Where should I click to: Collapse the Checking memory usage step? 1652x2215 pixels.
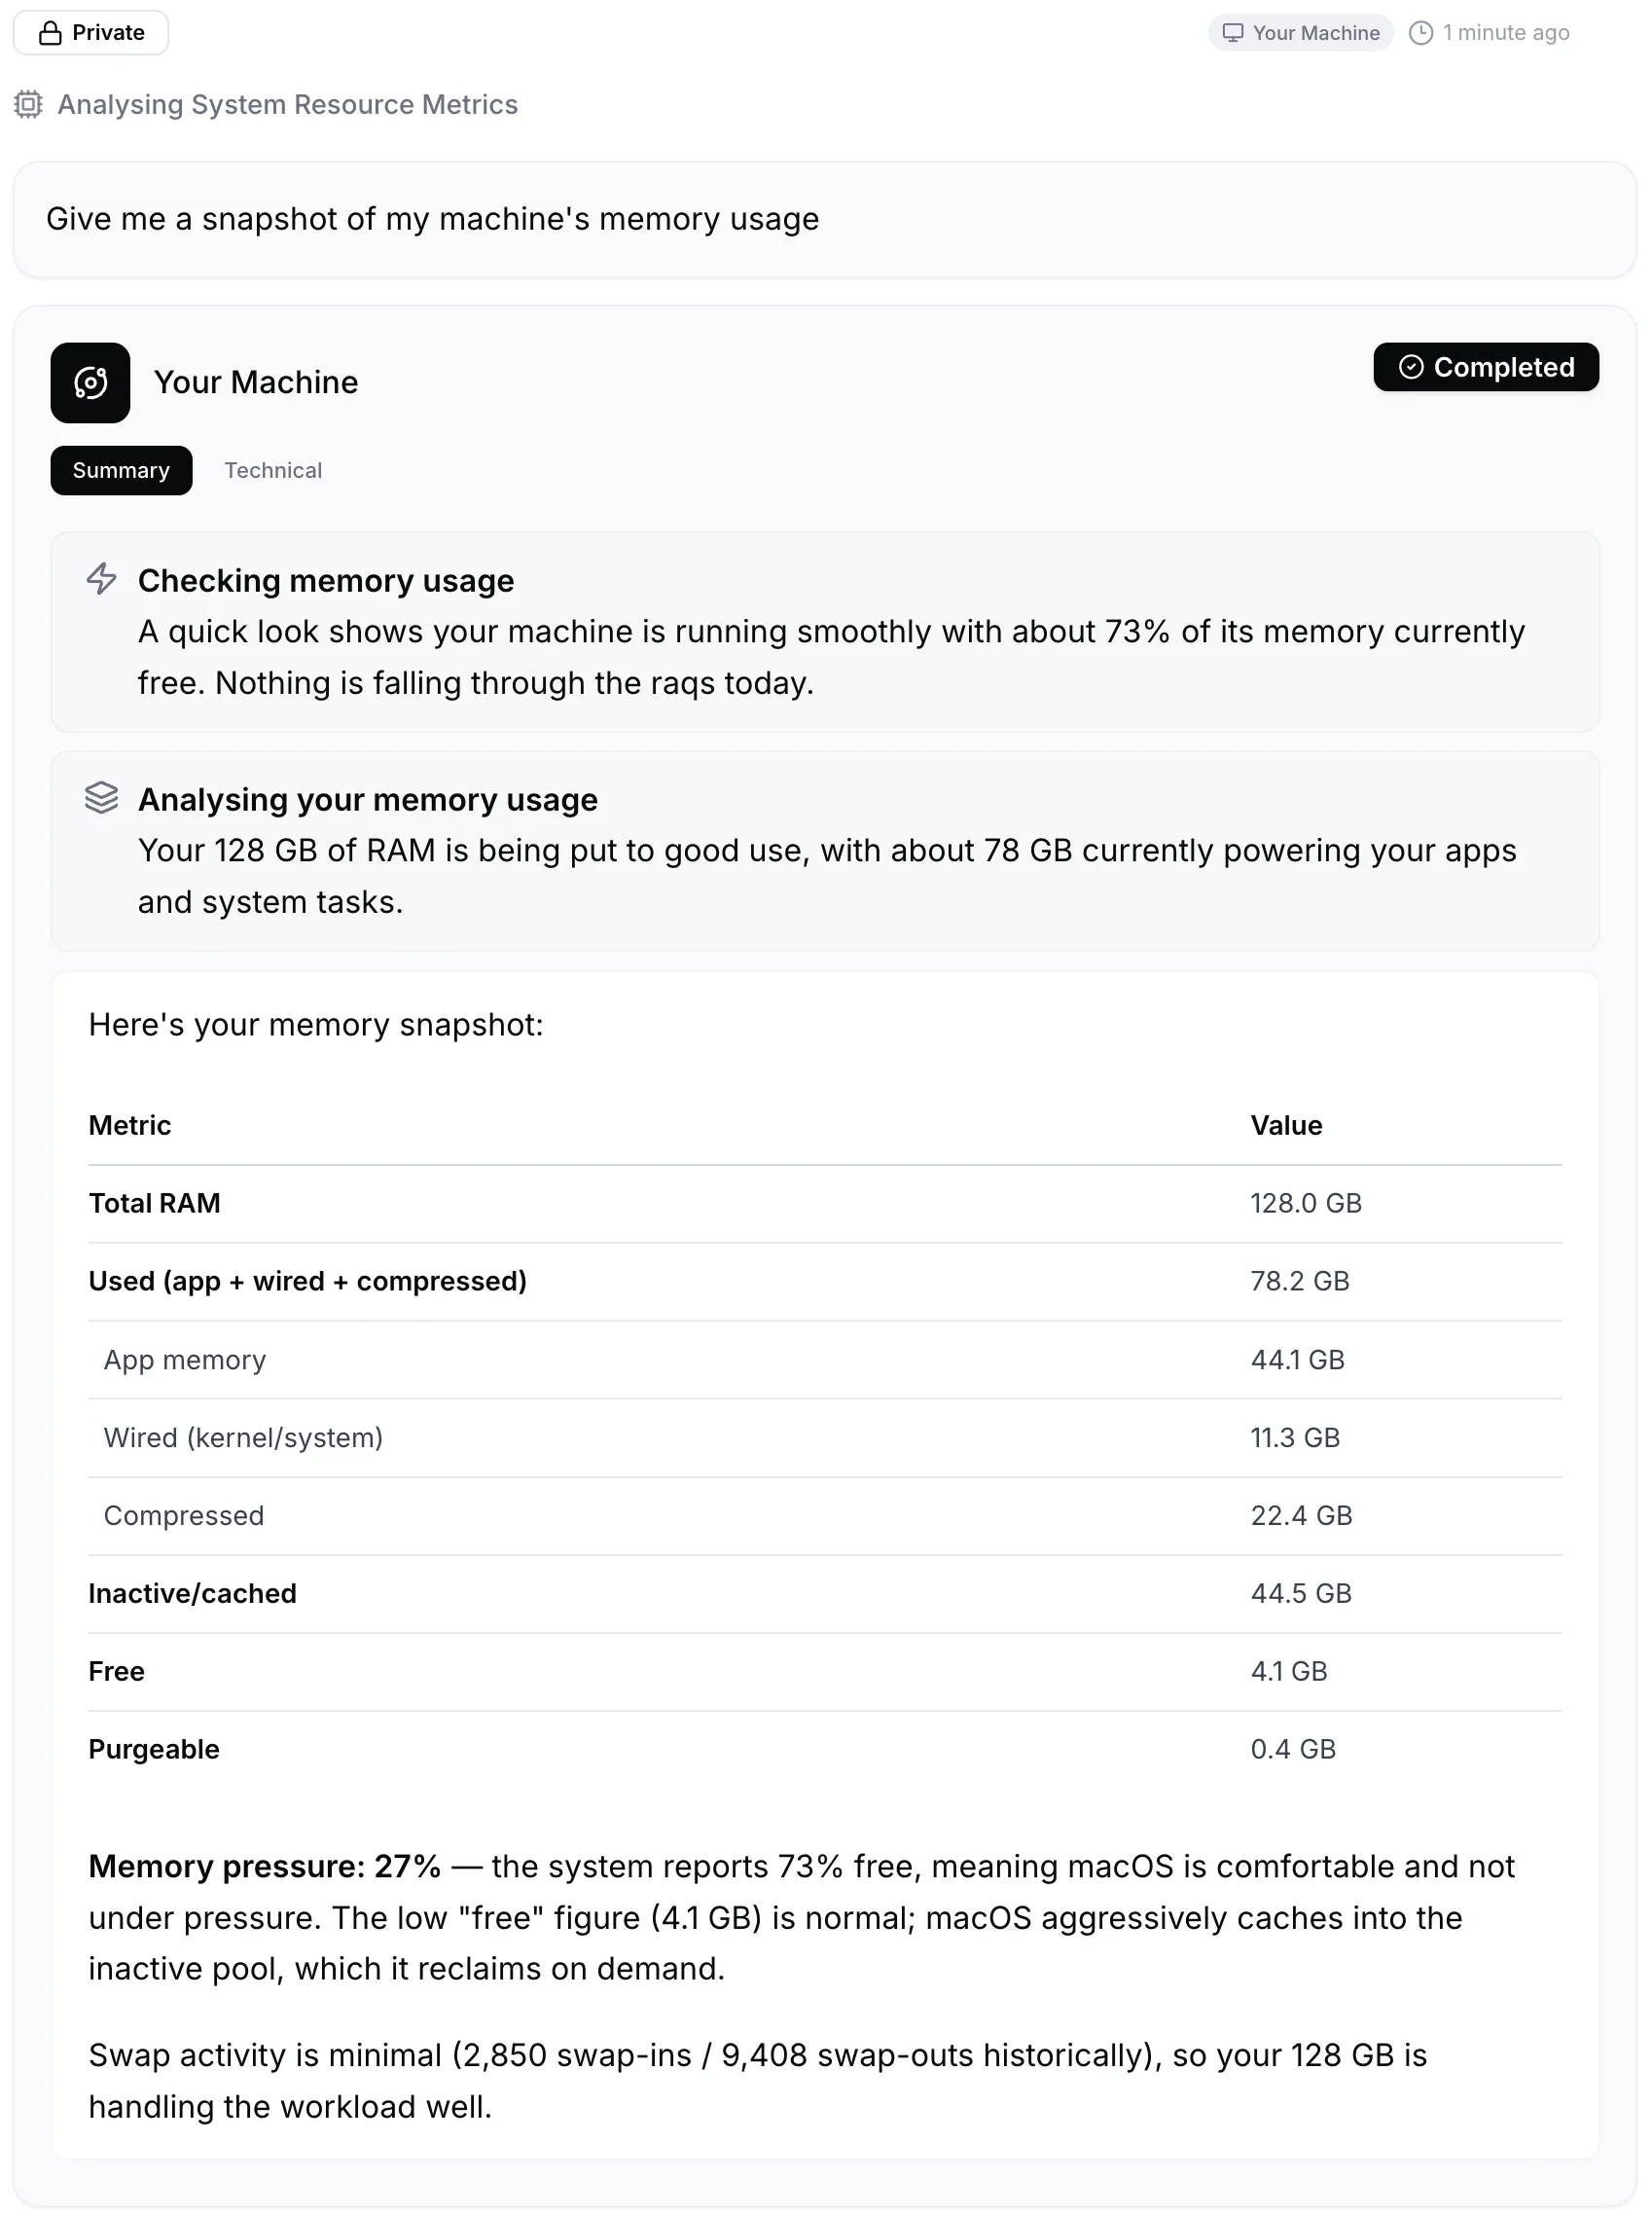point(326,580)
